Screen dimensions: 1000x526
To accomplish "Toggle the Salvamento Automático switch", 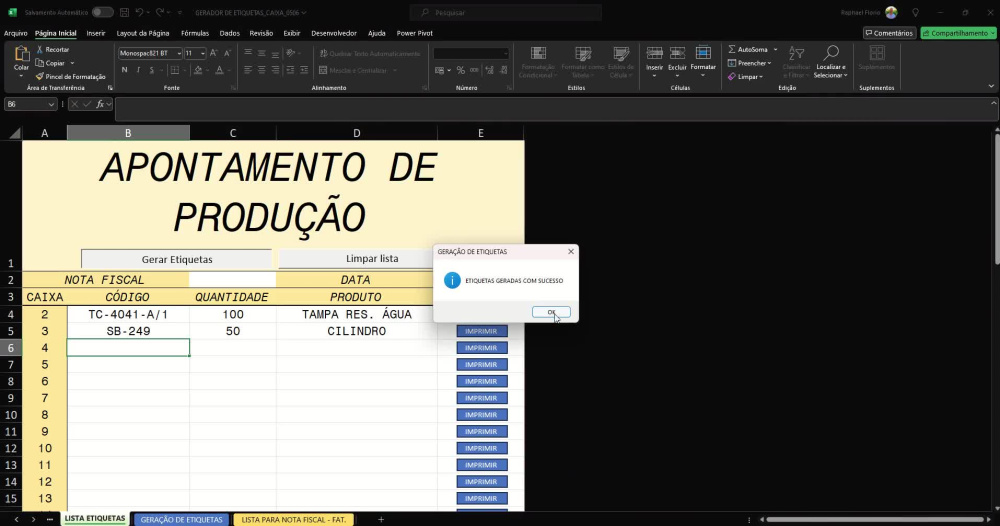I will (x=102, y=12).
